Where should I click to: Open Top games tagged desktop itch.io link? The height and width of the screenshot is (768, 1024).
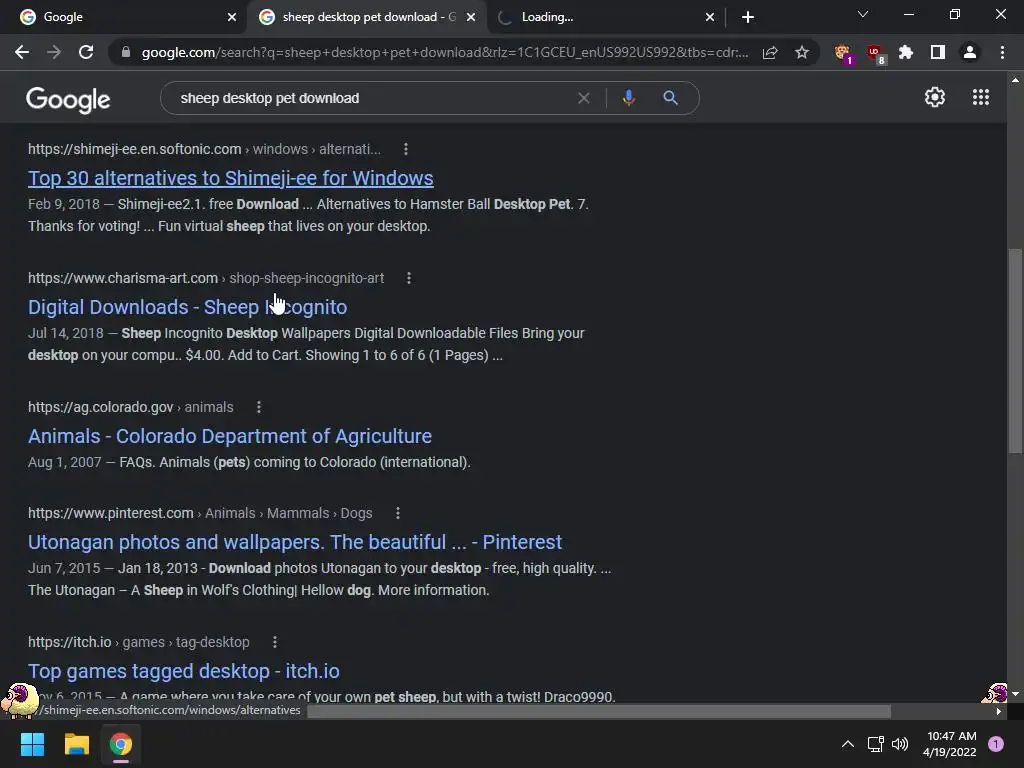tap(184, 671)
